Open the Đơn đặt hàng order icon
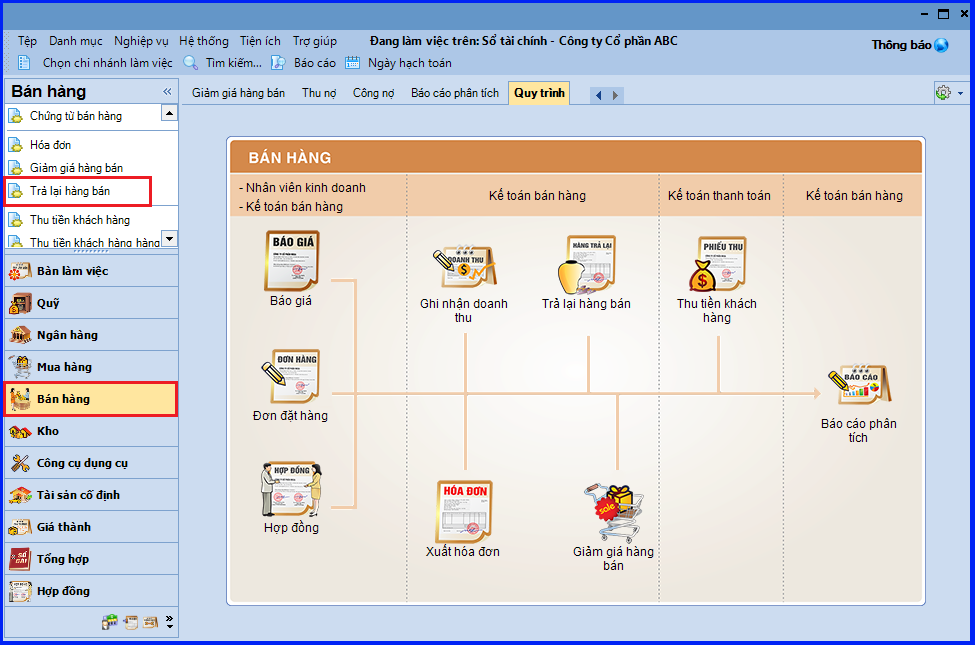This screenshot has width=975, height=645. [291, 376]
